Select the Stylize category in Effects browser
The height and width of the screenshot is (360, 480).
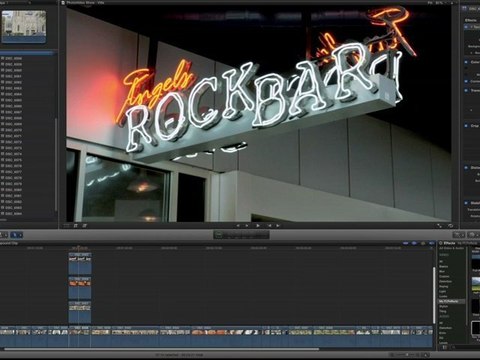pyautogui.click(x=444, y=306)
